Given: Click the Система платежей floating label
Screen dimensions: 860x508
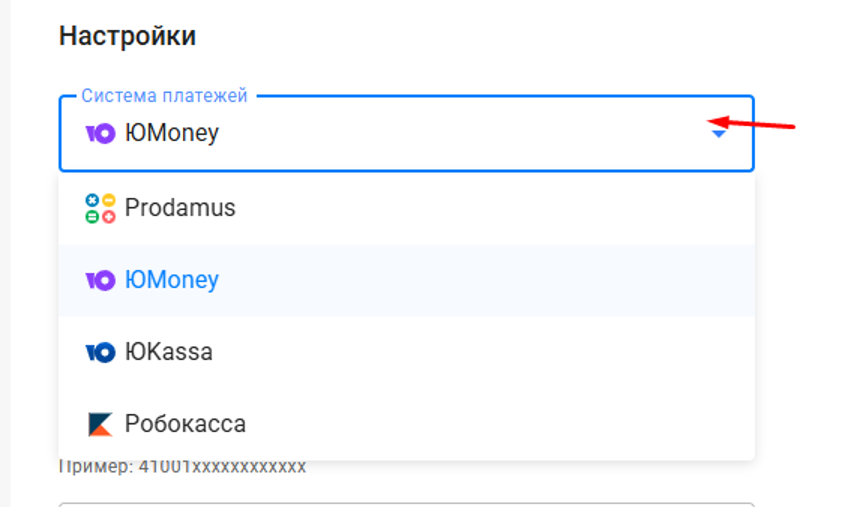Looking at the screenshot, I should [x=165, y=95].
